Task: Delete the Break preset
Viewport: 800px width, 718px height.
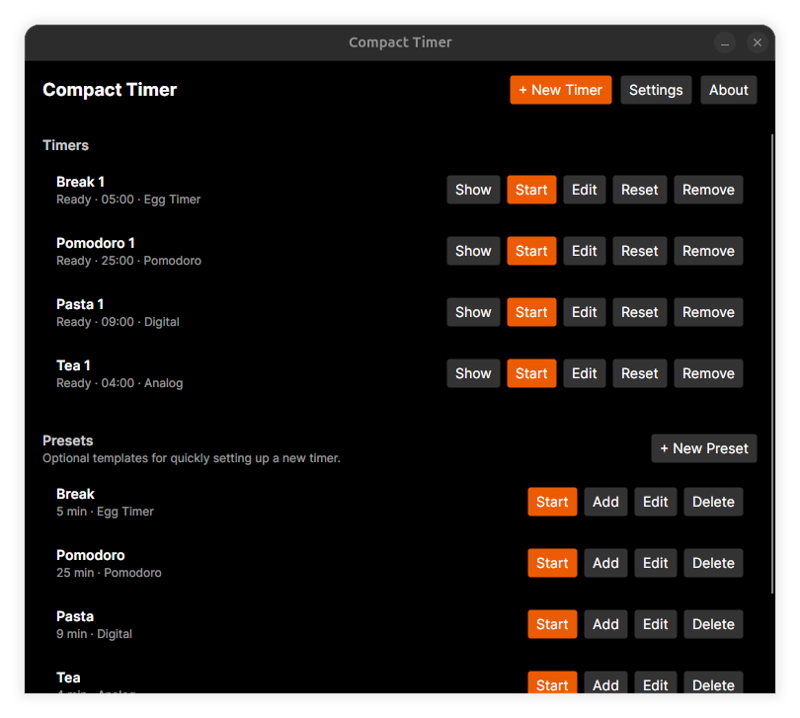Action: pos(713,502)
